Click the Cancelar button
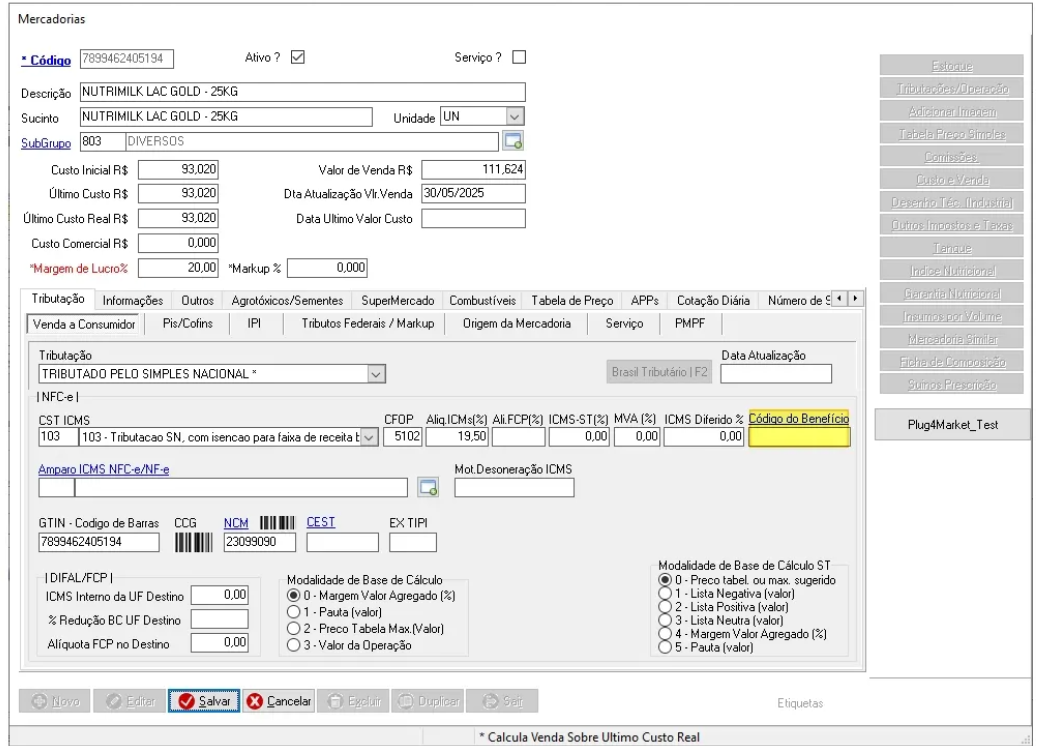 tap(279, 701)
